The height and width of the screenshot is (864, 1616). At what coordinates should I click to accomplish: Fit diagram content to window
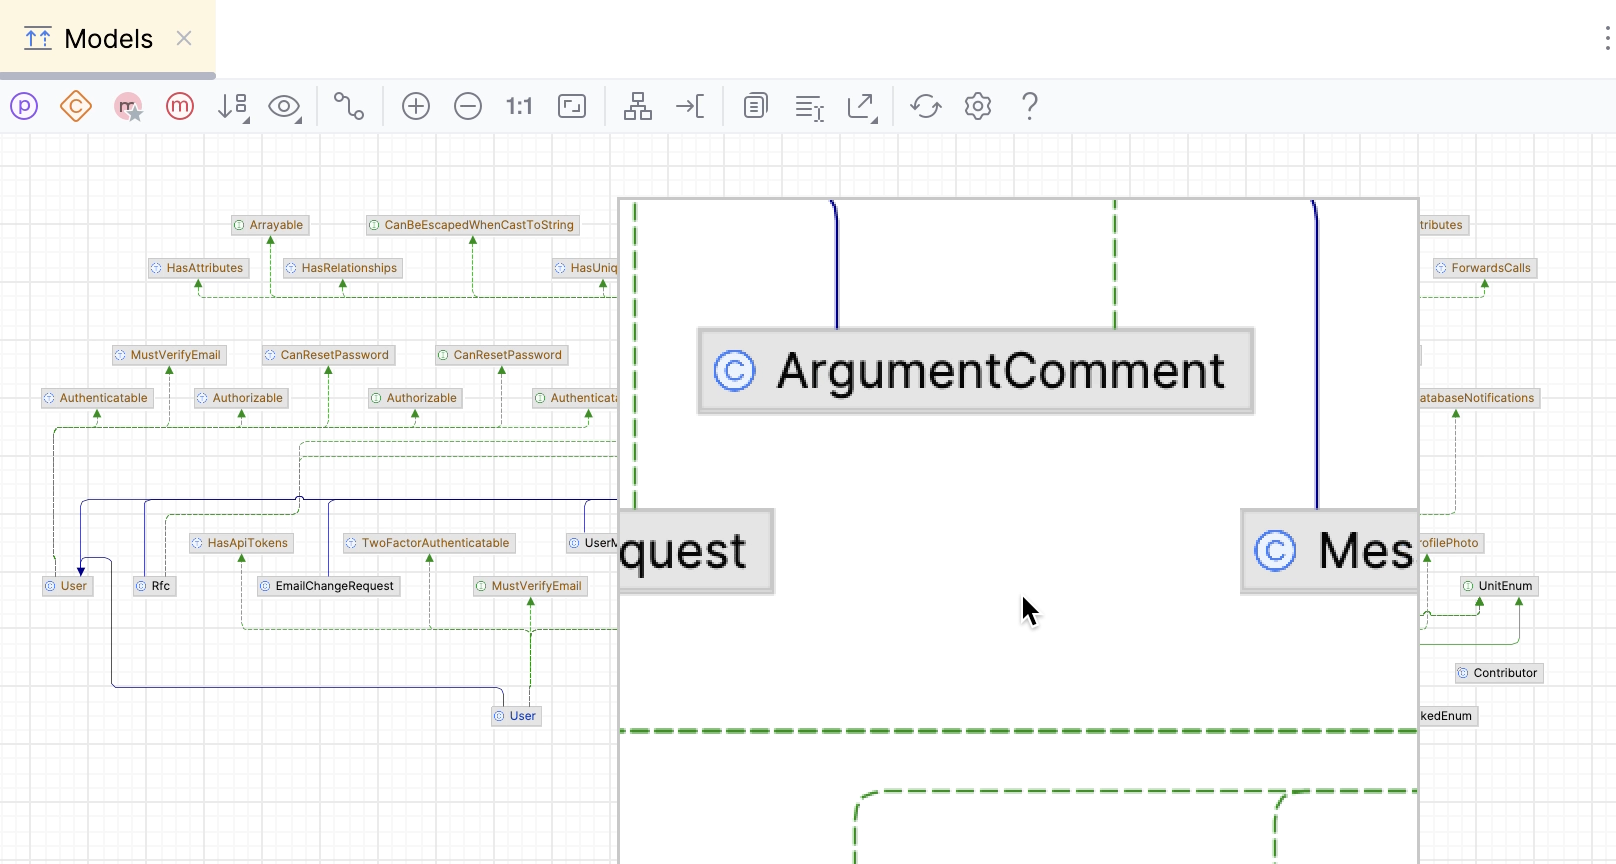click(572, 106)
